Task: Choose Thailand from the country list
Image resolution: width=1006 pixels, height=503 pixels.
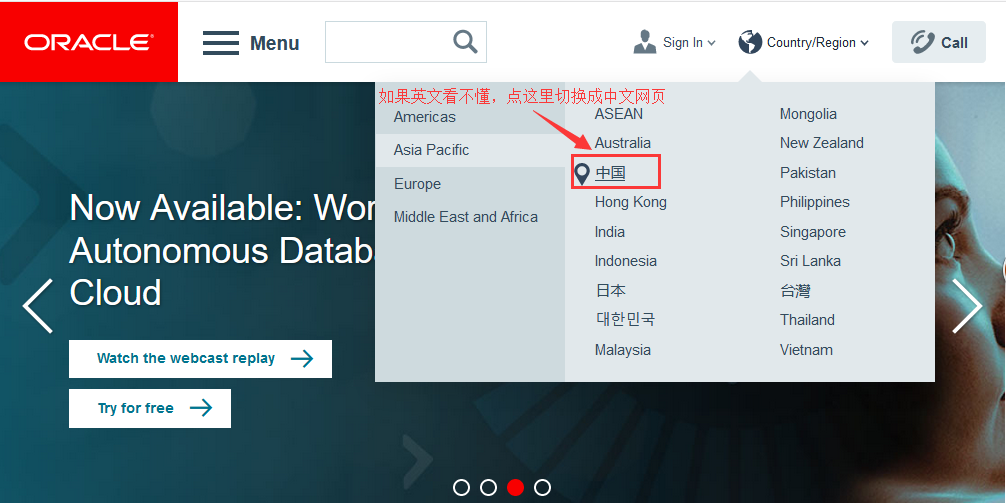Action: pyautogui.click(x=807, y=320)
